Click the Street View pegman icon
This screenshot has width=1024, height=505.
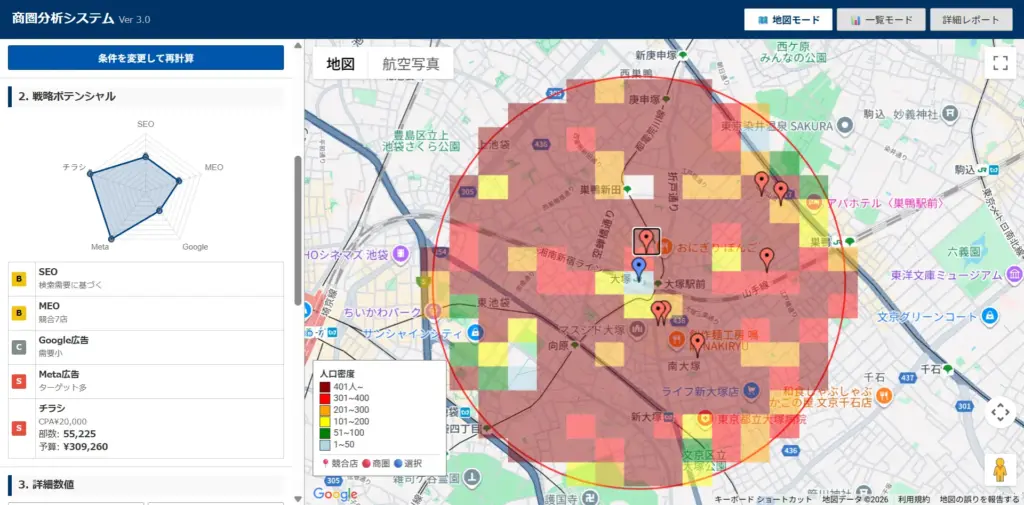click(x=1000, y=469)
